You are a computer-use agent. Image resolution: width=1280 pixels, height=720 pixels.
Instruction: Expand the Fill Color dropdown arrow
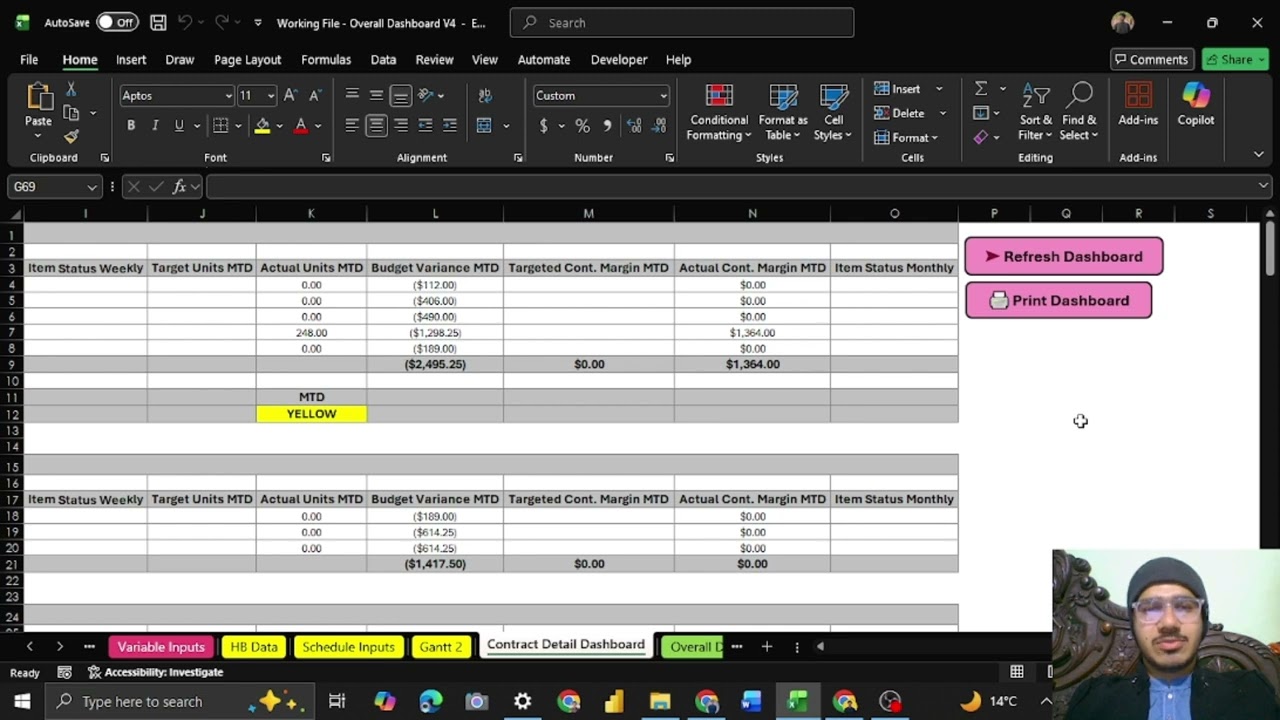pos(279,125)
